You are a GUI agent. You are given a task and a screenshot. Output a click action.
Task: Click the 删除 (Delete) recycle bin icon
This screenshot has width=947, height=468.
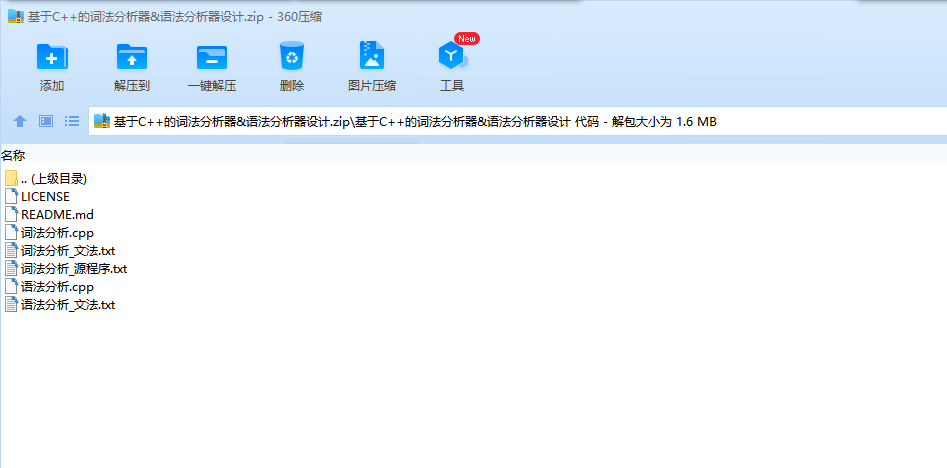[x=292, y=56]
